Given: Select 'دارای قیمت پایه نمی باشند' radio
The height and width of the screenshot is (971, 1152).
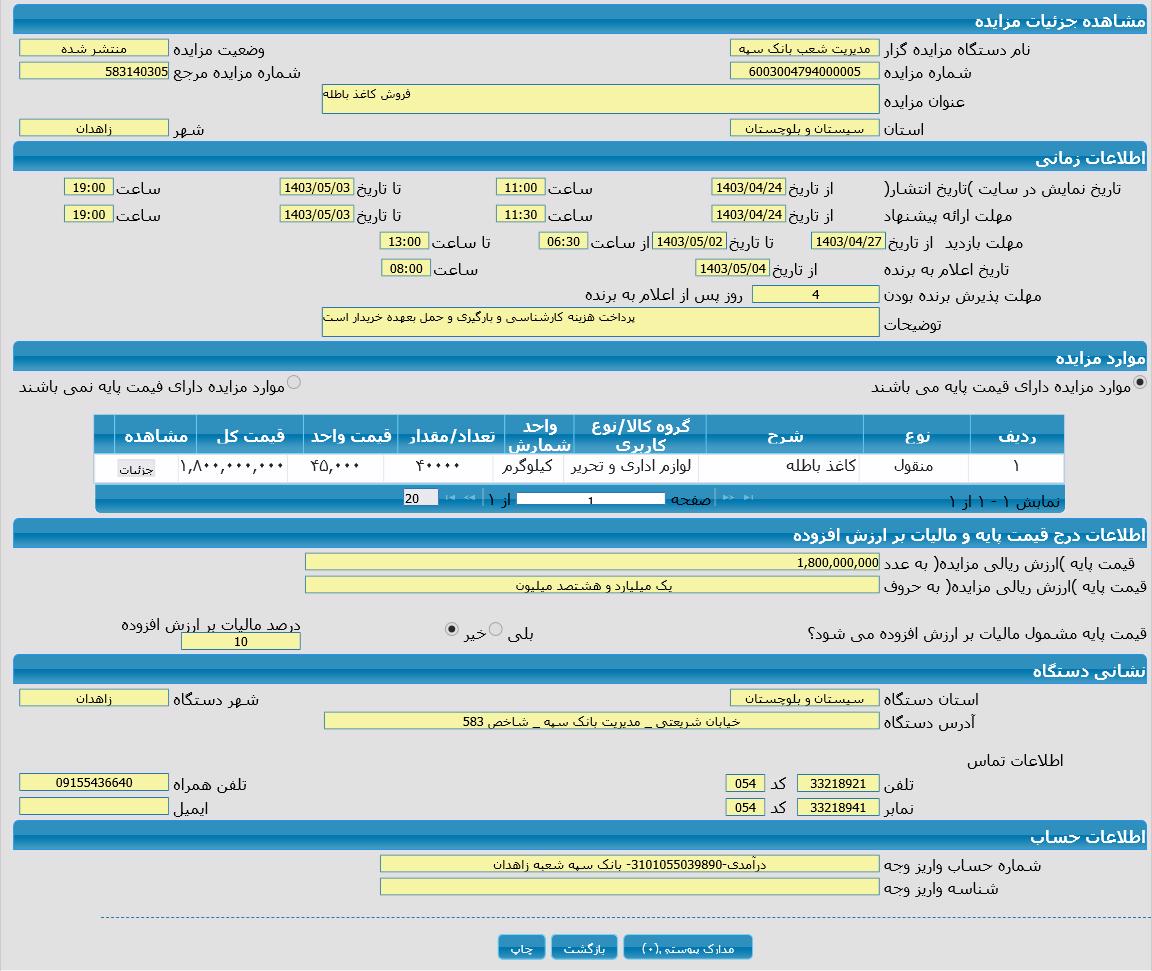Looking at the screenshot, I should pyautogui.click(x=294, y=382).
